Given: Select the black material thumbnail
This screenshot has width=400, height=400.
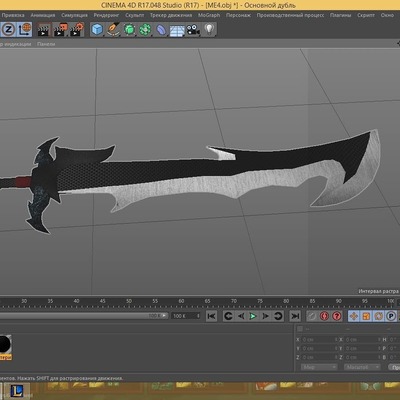Looking at the screenshot, I should click(5, 345).
